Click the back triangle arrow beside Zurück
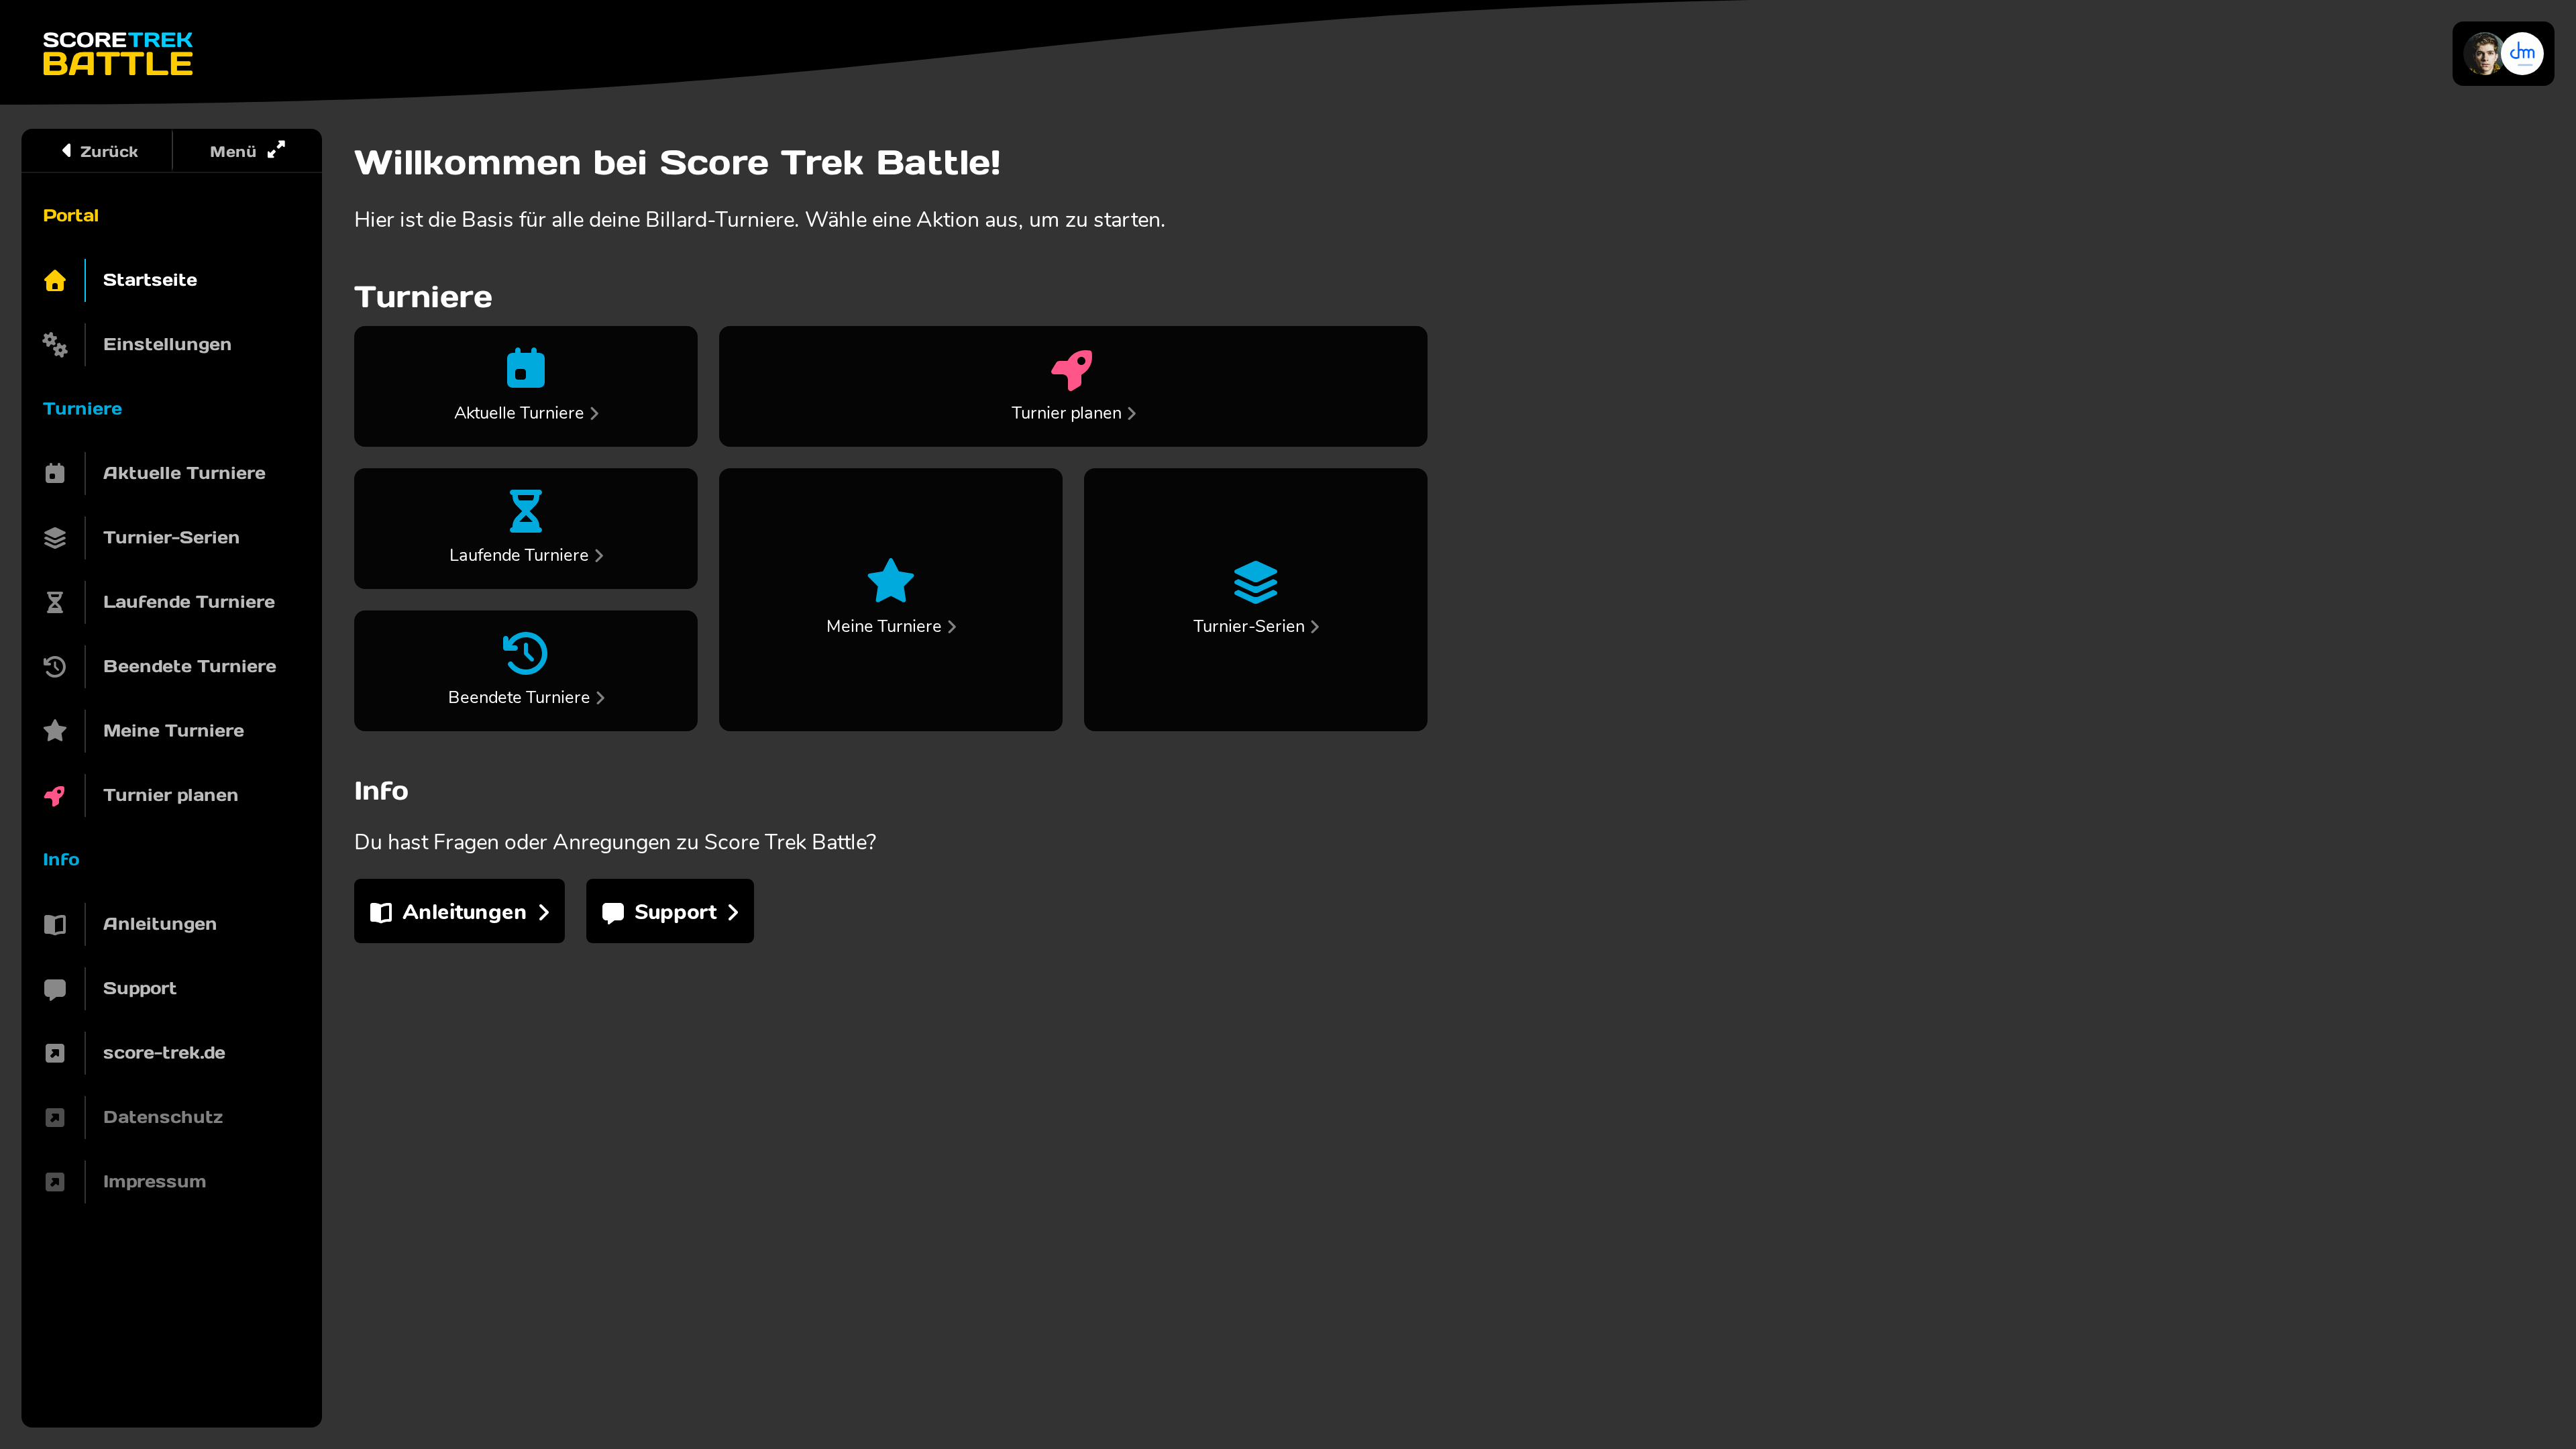The height and width of the screenshot is (1449, 2576). tap(66, 150)
